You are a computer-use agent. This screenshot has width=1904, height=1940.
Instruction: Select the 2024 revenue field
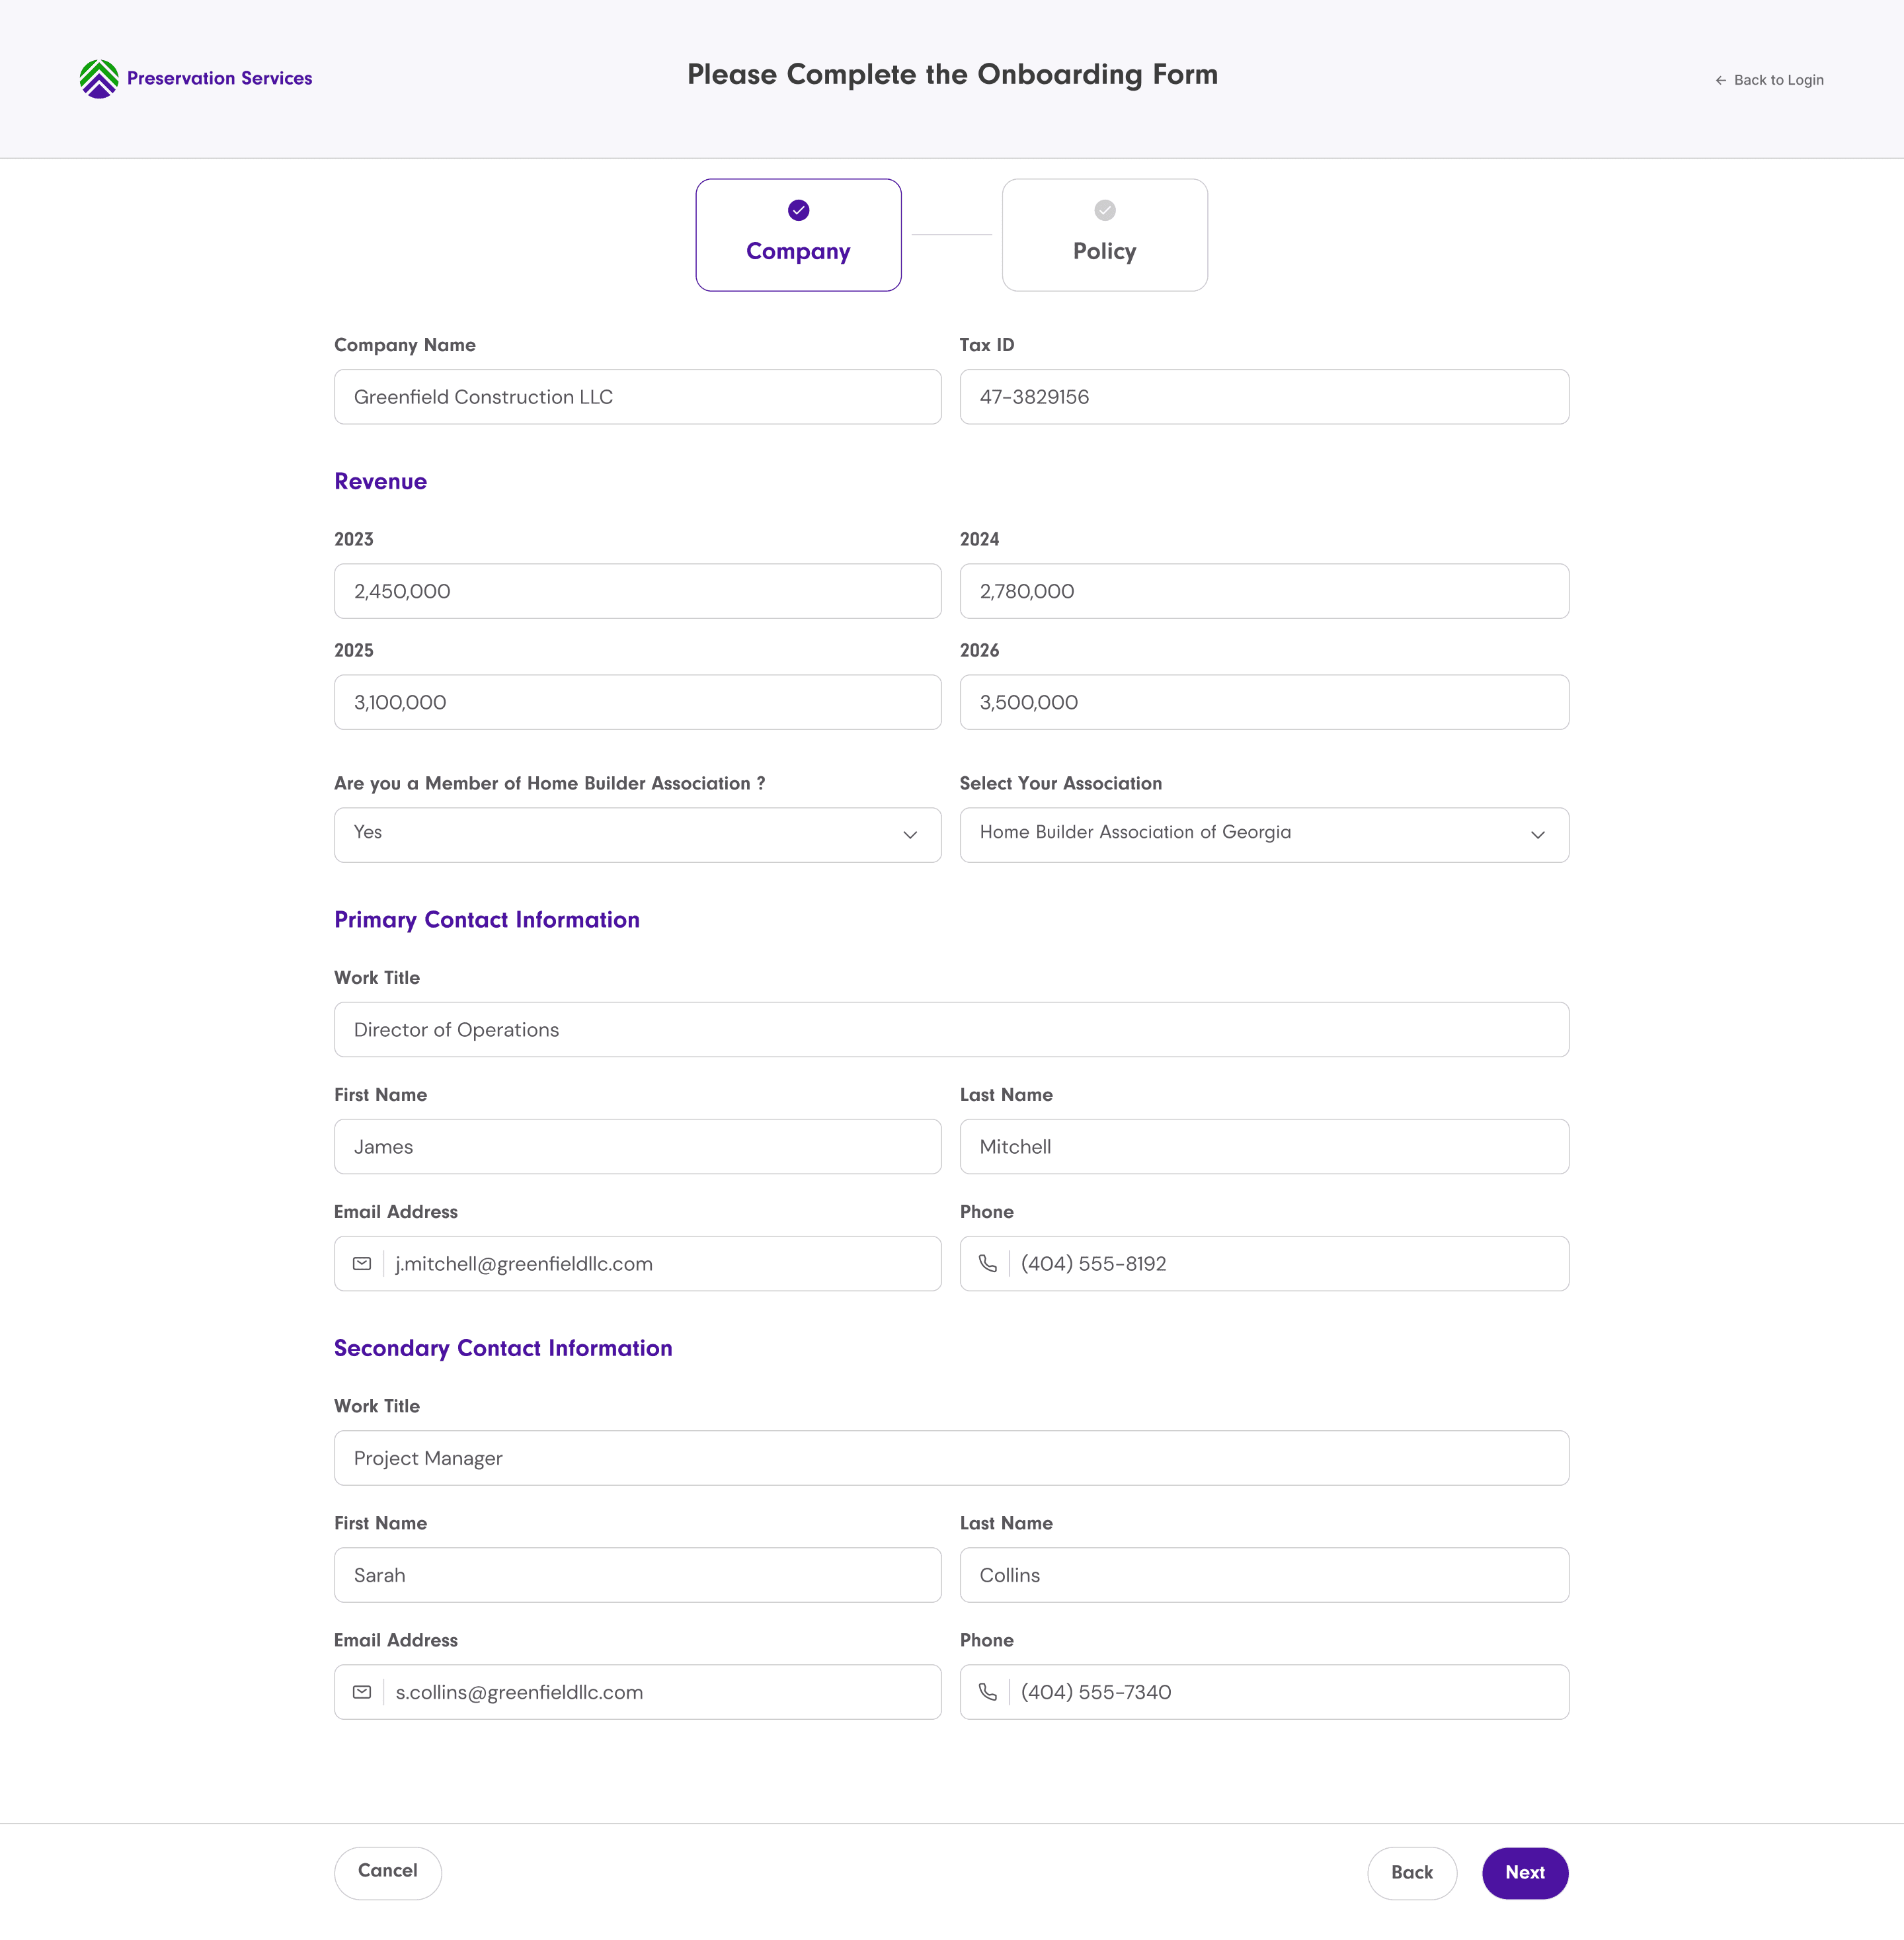[x=1264, y=591]
